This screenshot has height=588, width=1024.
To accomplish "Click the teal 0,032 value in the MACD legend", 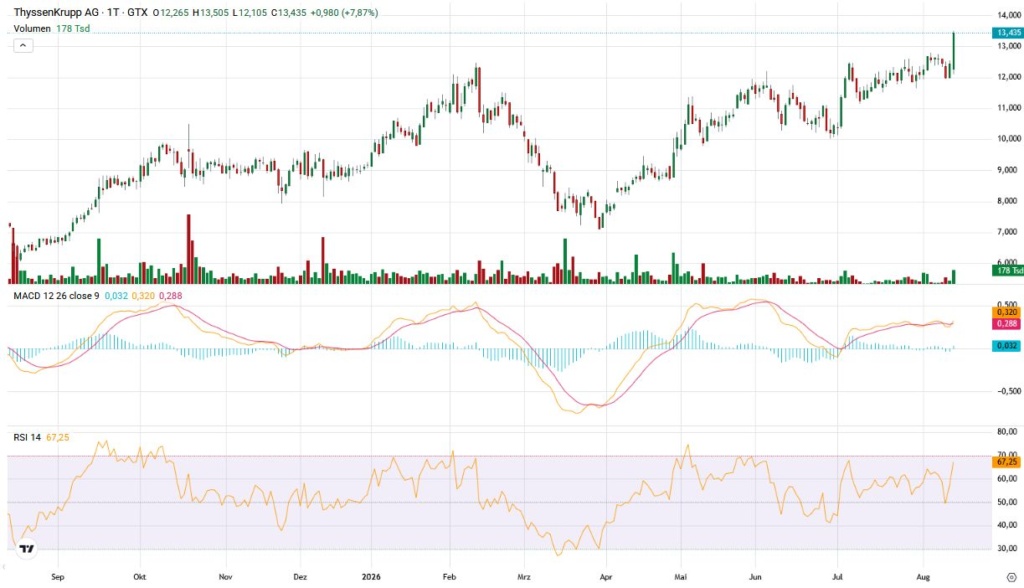I will tap(116, 296).
